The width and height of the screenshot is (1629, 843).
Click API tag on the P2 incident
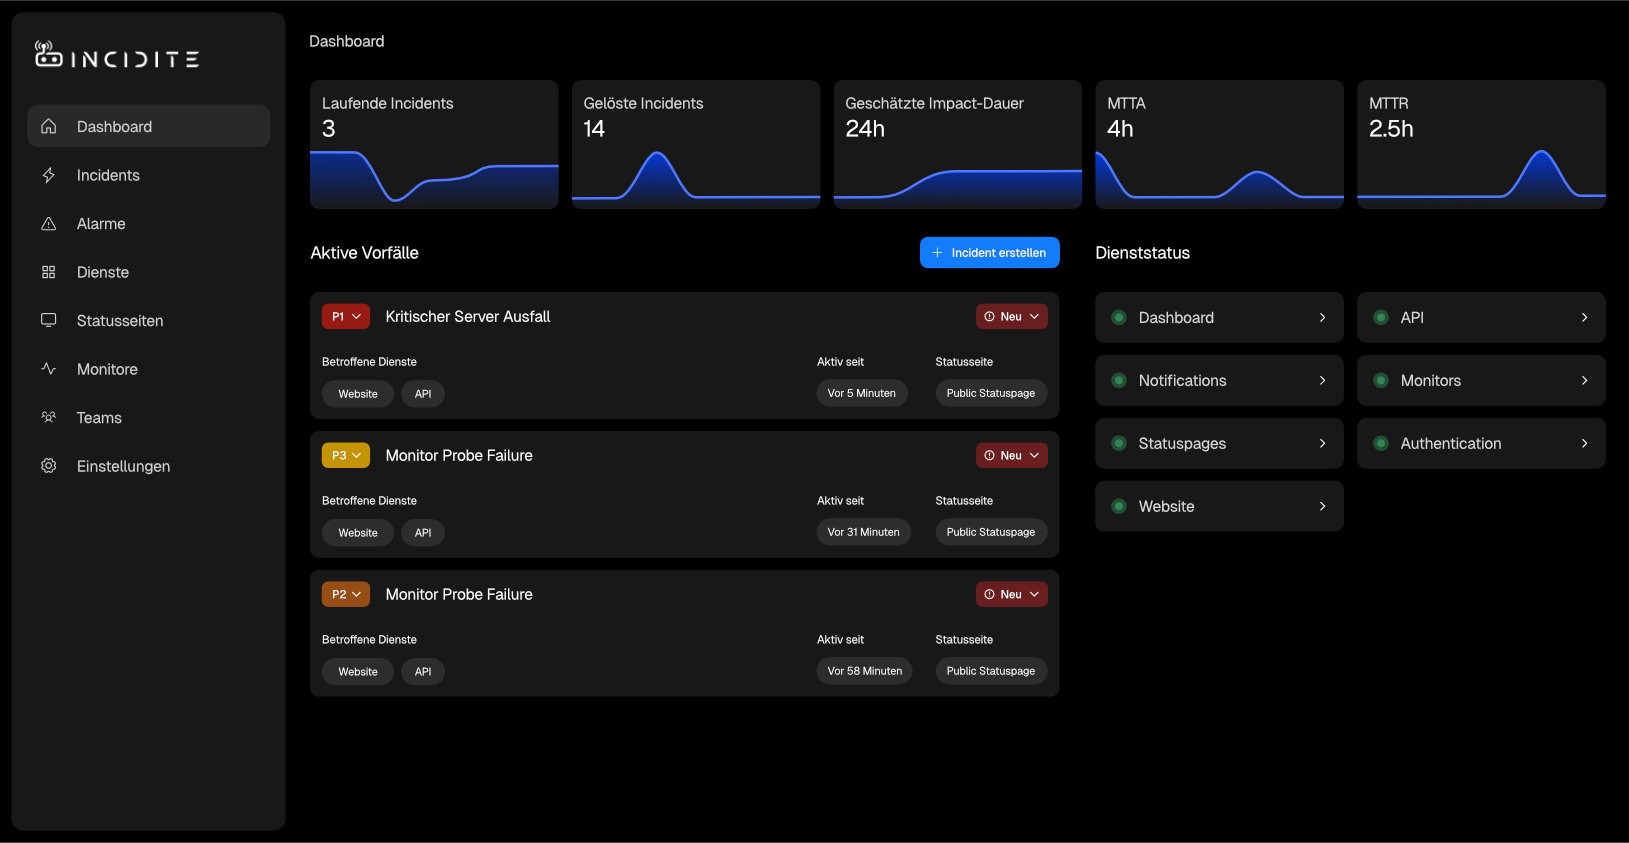coord(423,672)
